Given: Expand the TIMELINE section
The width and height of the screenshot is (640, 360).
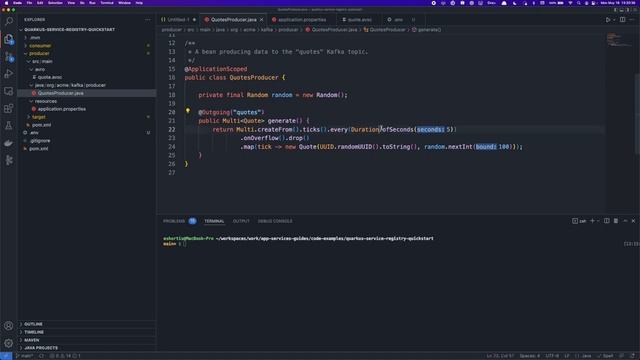Looking at the screenshot, I should (x=87, y=332).
